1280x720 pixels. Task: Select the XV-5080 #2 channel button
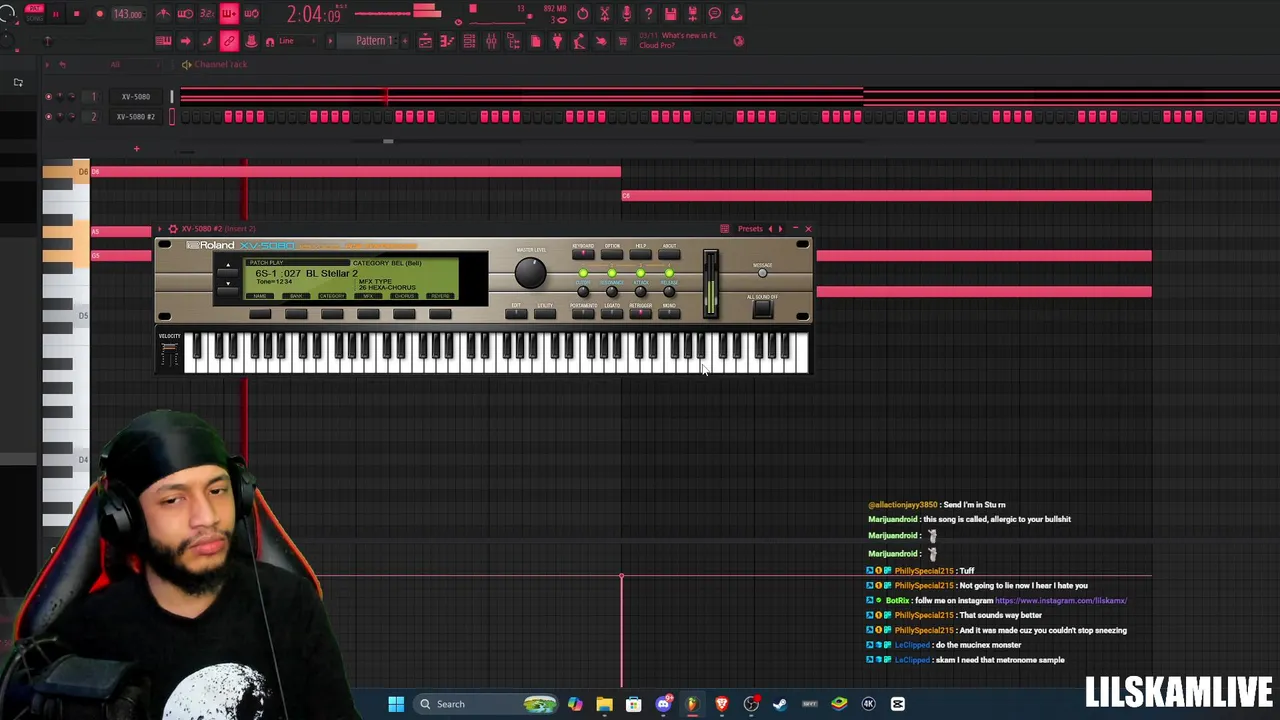click(x=135, y=117)
